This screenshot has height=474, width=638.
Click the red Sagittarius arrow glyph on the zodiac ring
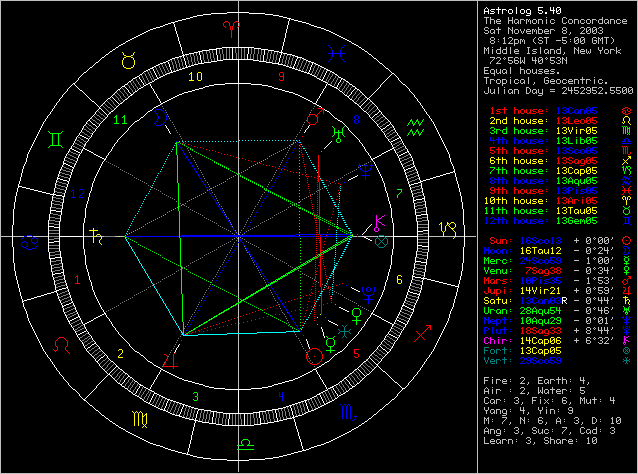tap(422, 333)
